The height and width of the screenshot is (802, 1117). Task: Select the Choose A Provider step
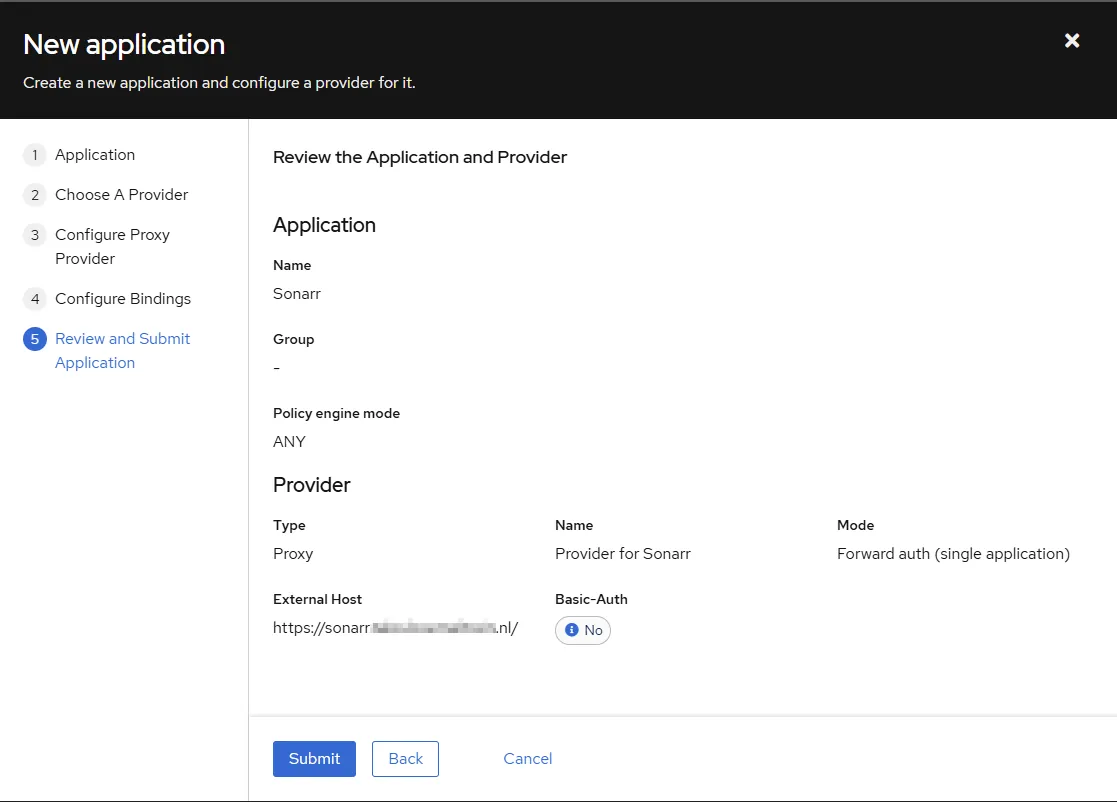click(x=121, y=195)
